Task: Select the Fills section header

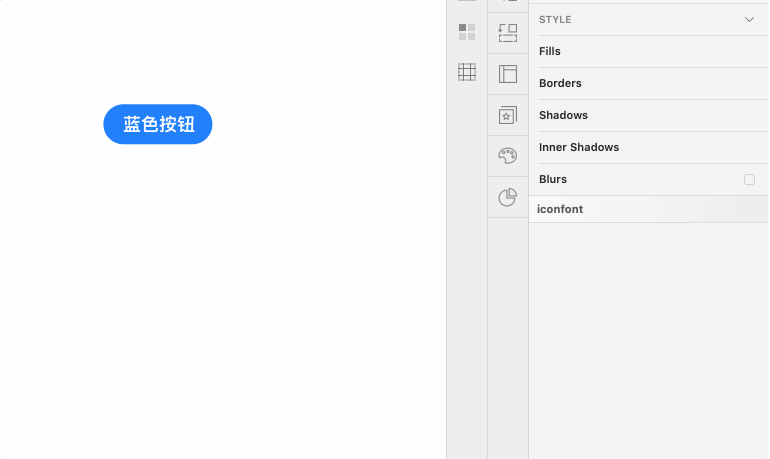Action: click(x=550, y=51)
